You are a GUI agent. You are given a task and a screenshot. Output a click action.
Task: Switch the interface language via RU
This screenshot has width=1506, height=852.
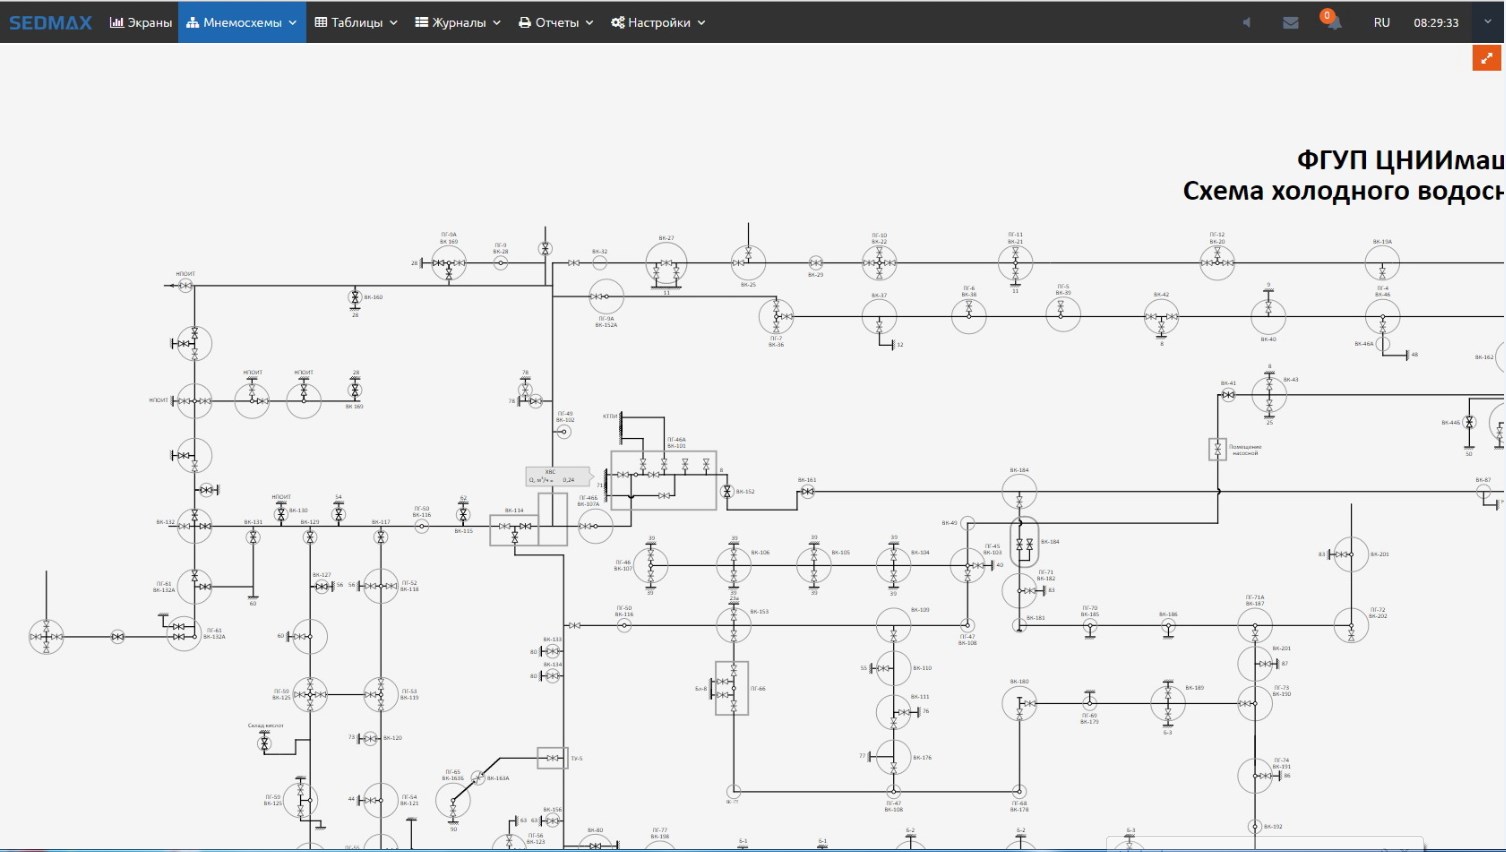pyautogui.click(x=1381, y=22)
